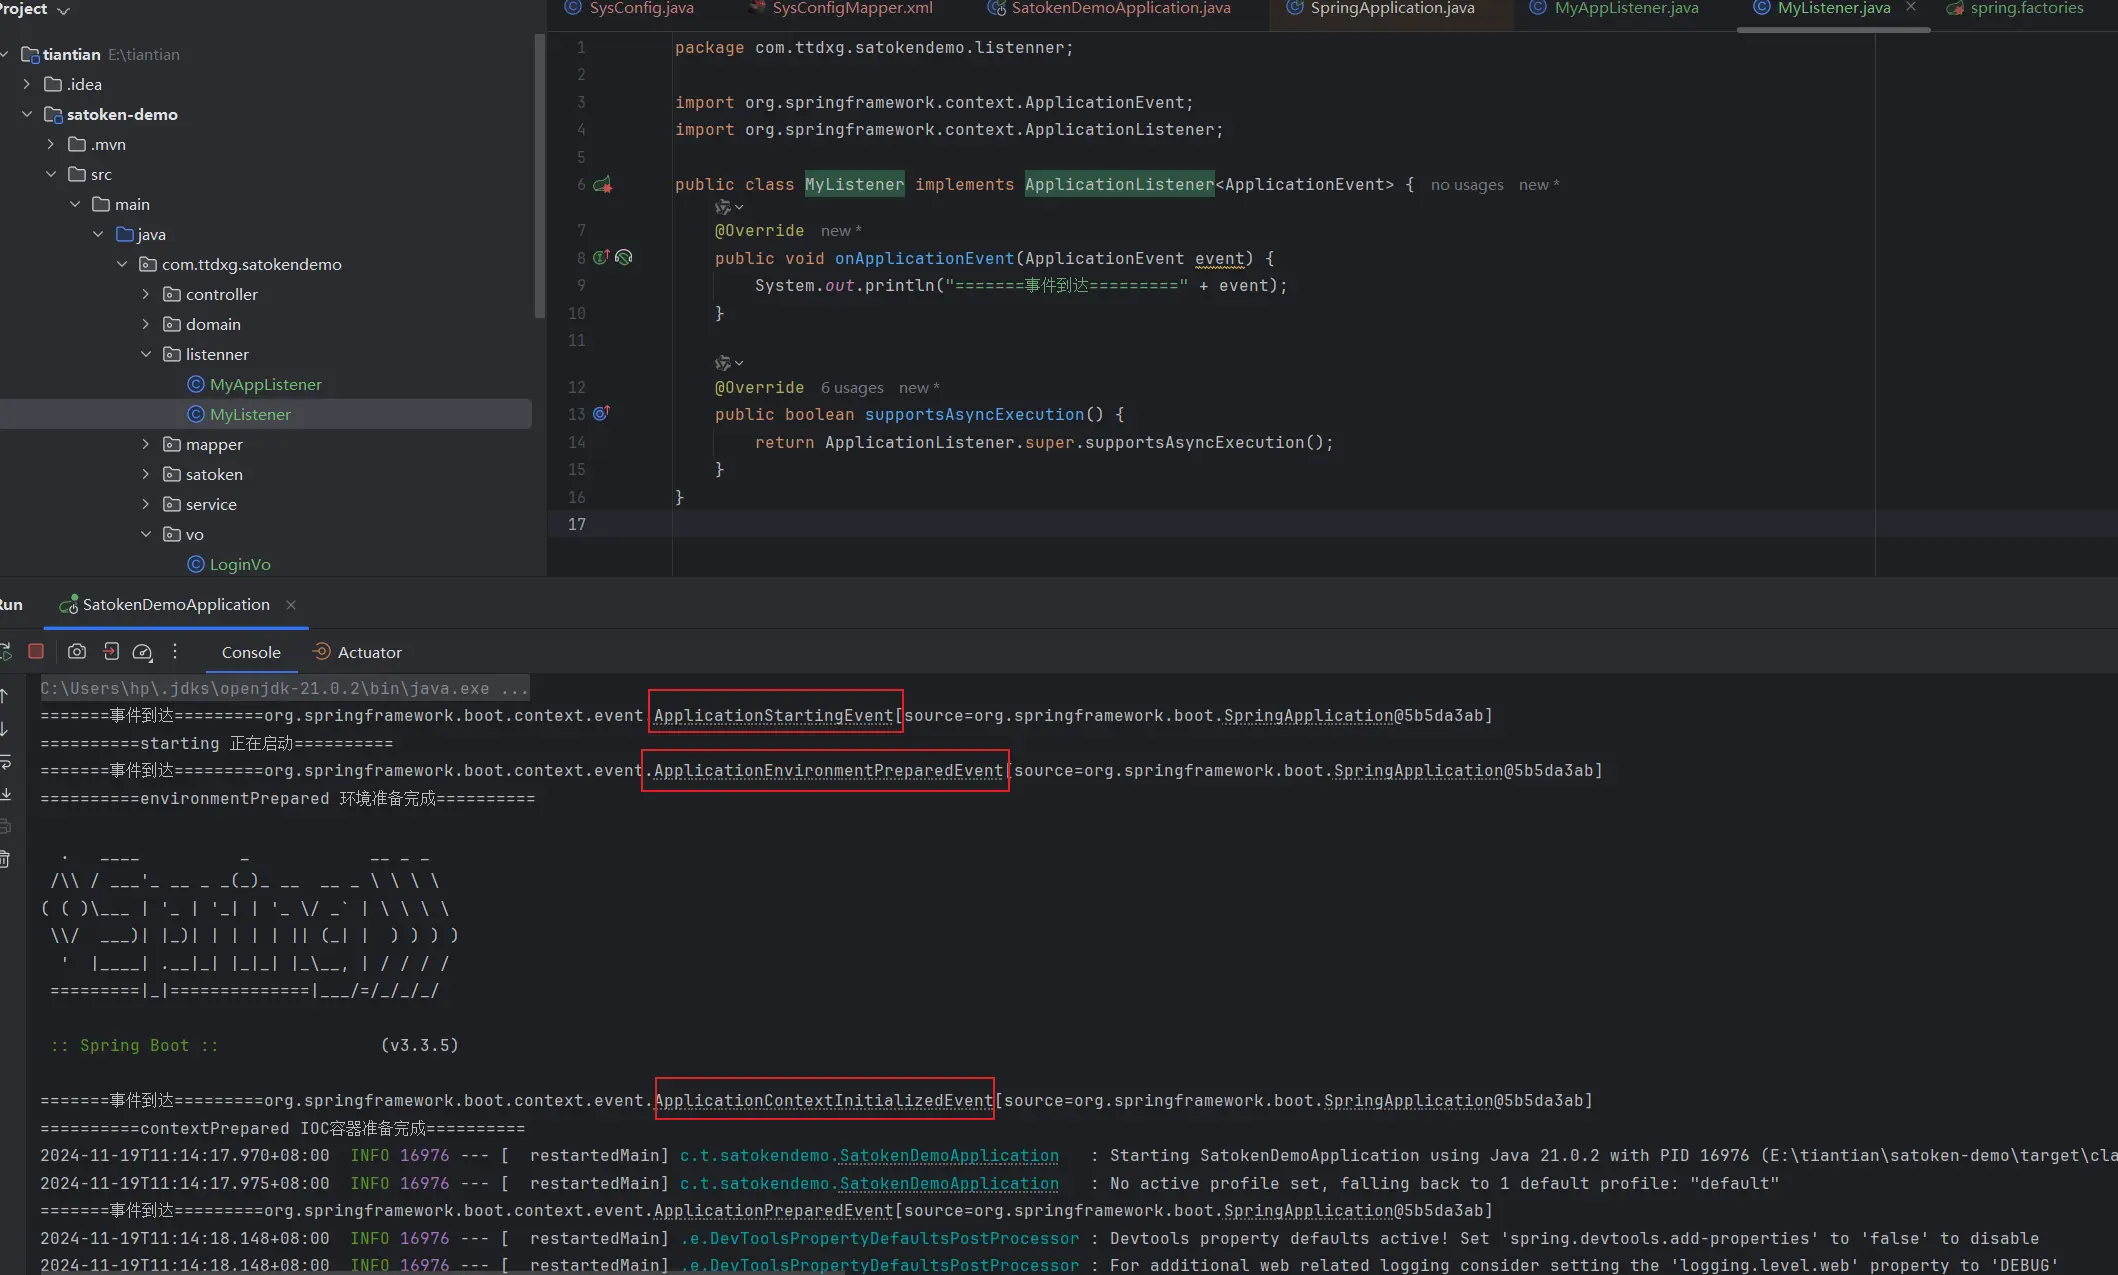Open the SatokenDemoApplication.java editor tab
This screenshot has width=2118, height=1275.
tap(1110, 8)
